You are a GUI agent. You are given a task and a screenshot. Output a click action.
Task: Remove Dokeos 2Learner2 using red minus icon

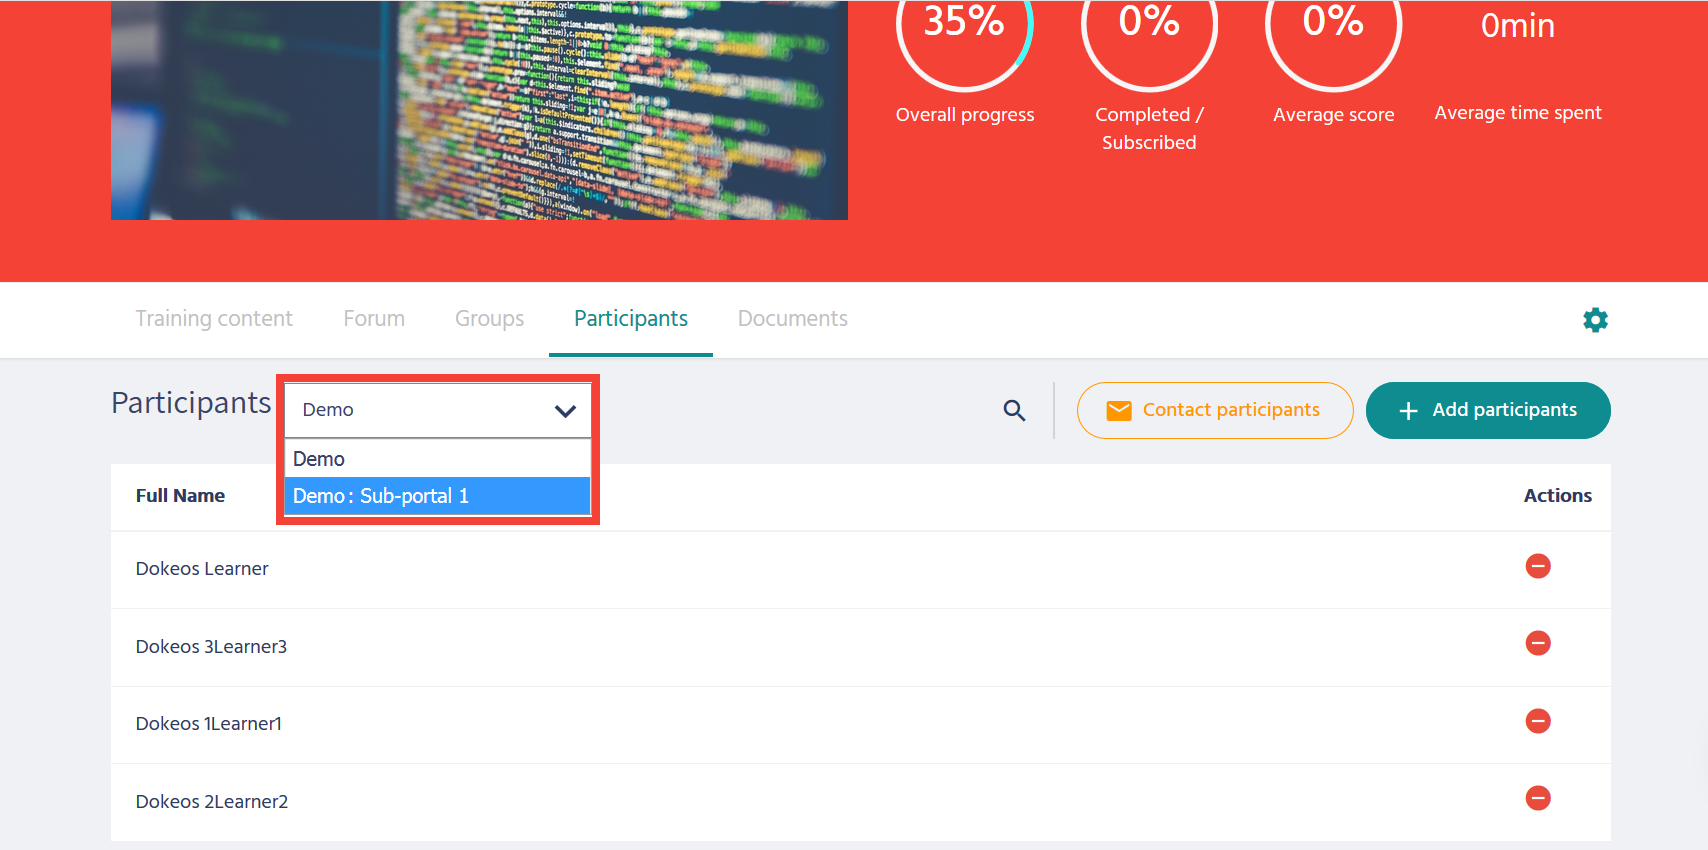pos(1537,798)
